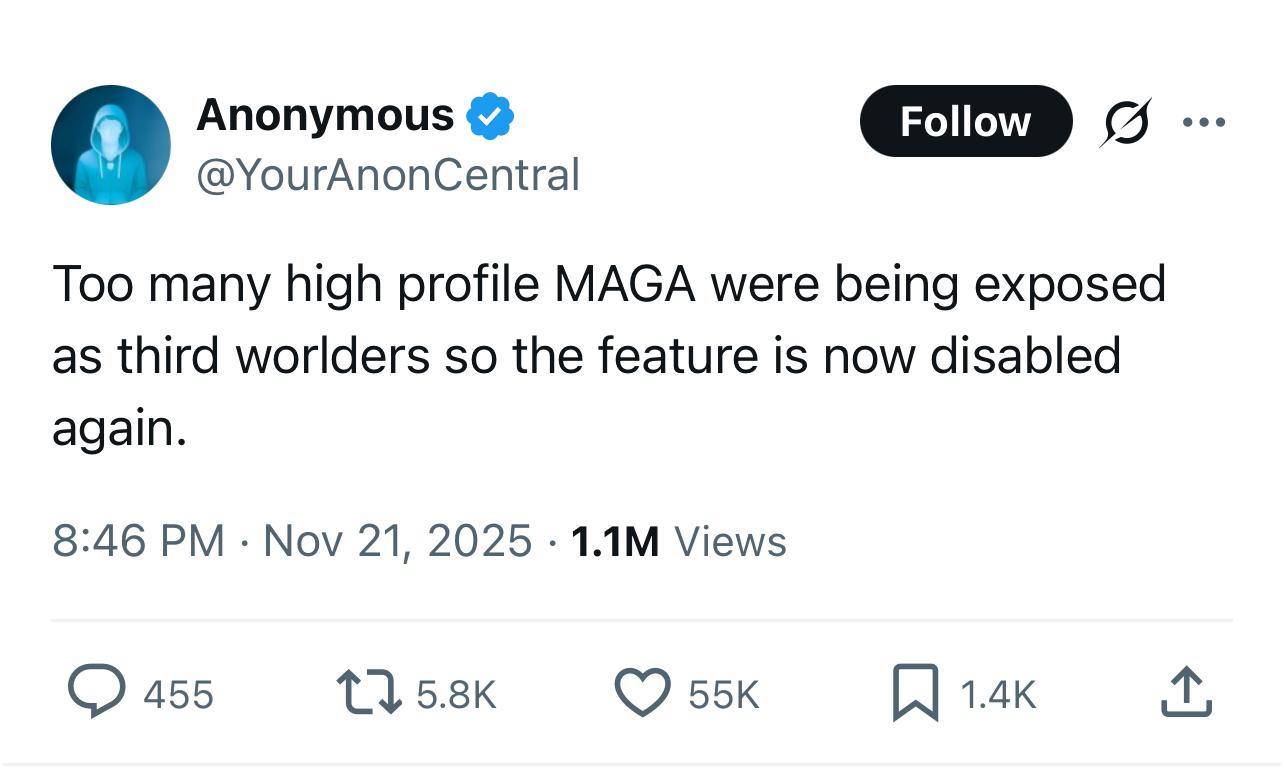Tap the share upload arrow icon
This screenshot has height=783, width=1284.
(1186, 693)
